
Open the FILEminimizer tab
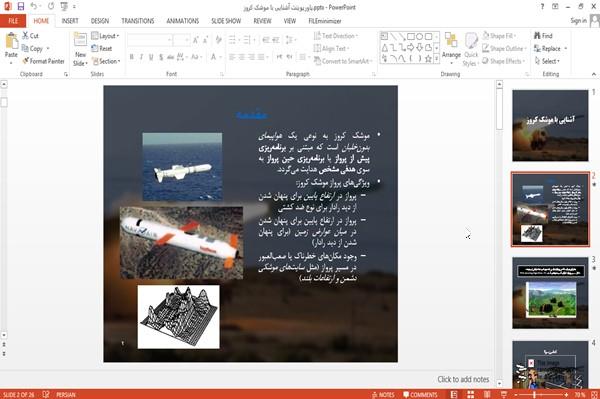coord(324,21)
